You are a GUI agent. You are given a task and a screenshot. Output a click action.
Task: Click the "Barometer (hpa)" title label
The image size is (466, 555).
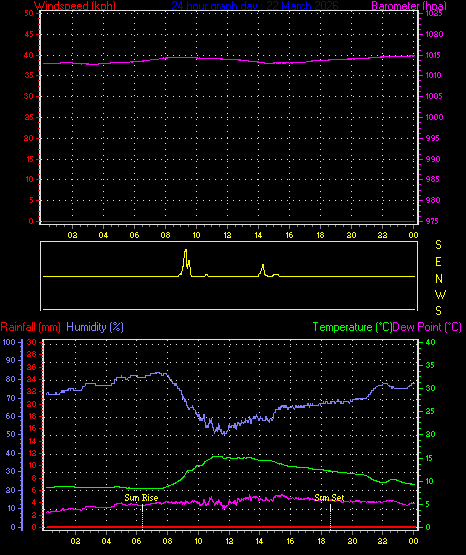click(409, 6)
